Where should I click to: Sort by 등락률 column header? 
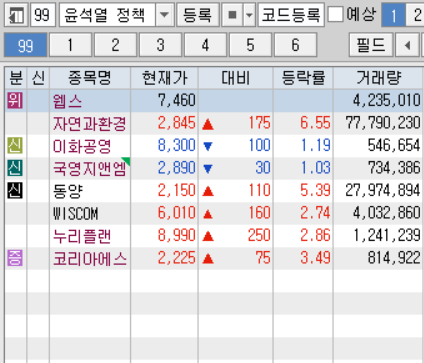(x=303, y=78)
